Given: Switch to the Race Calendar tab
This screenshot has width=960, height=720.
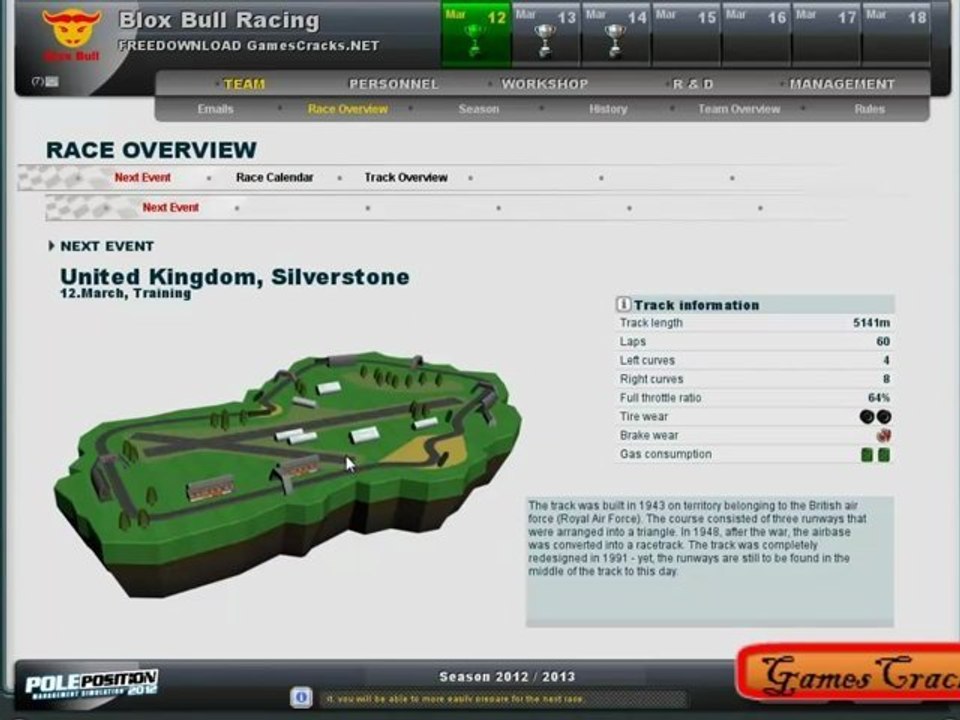Looking at the screenshot, I should (274, 178).
